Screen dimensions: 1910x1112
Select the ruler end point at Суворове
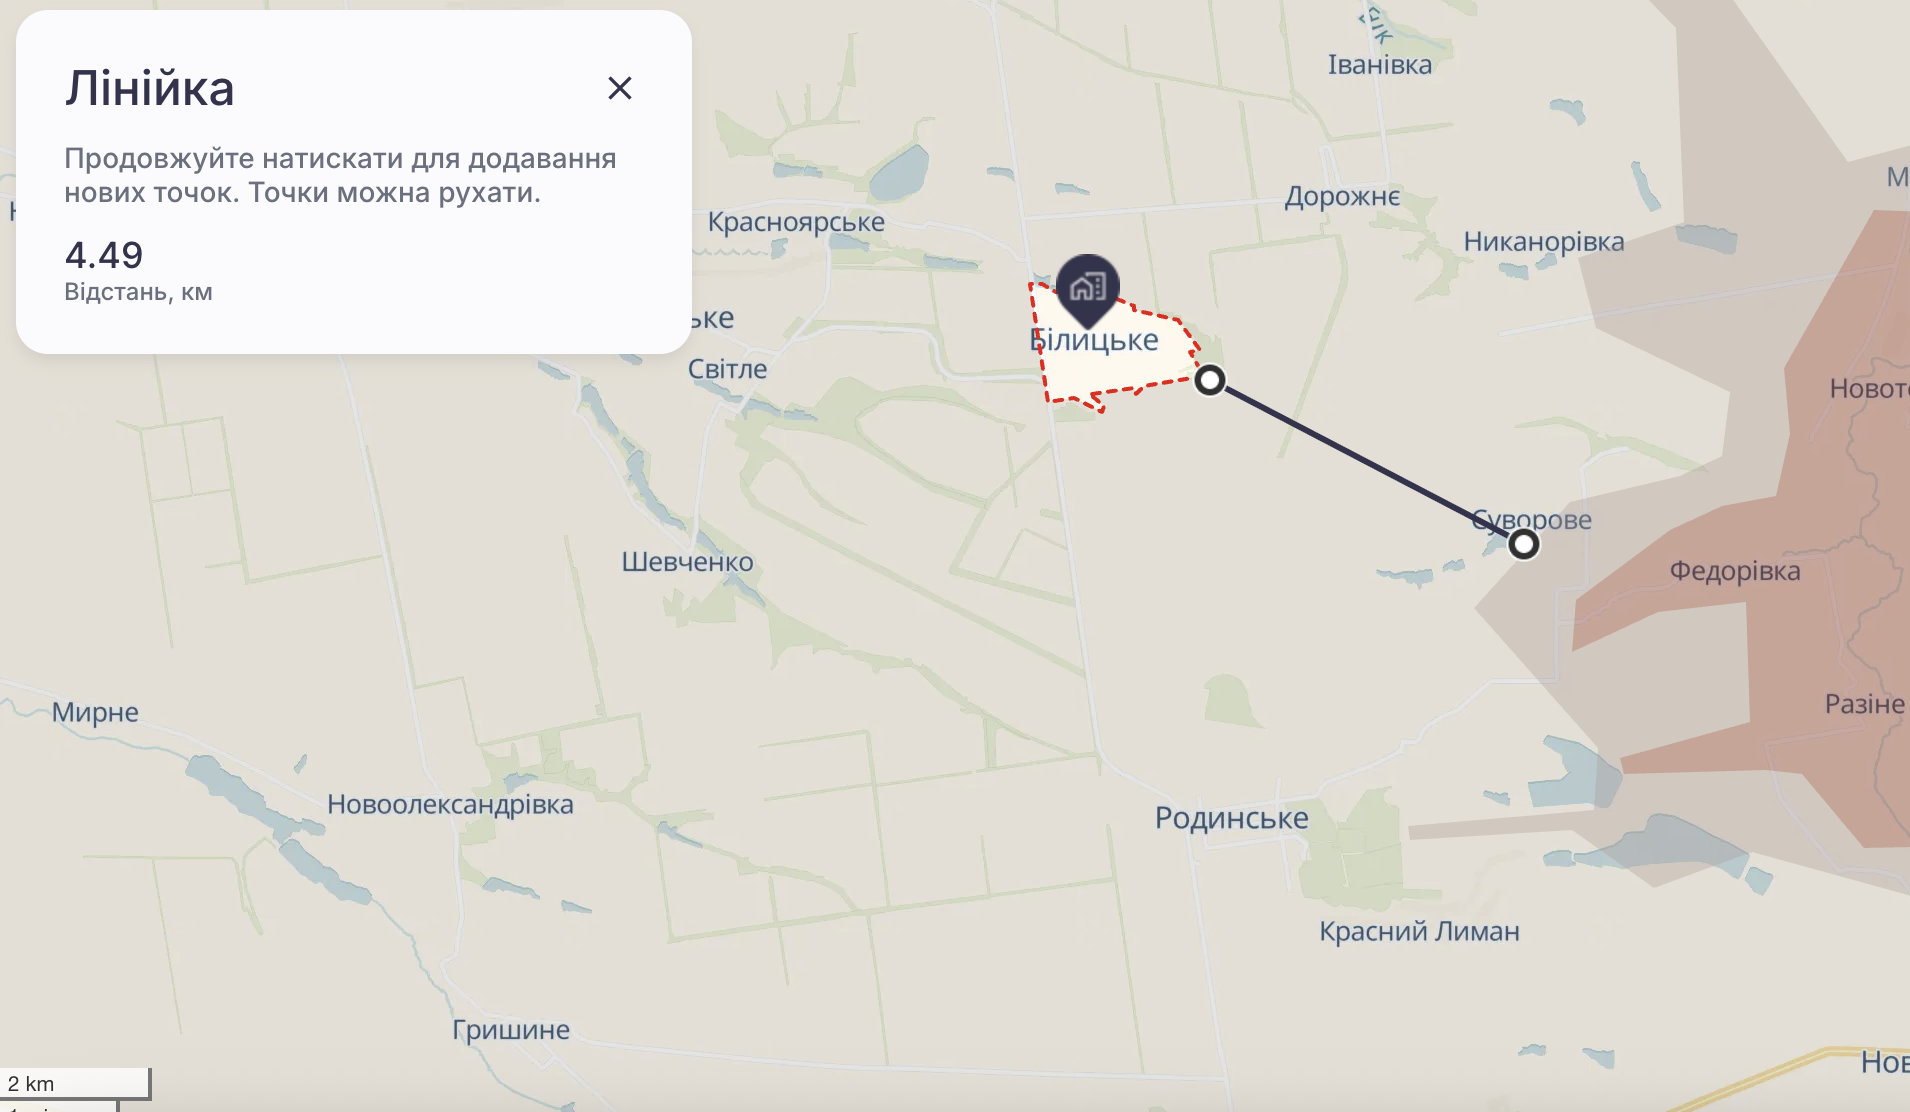tap(1523, 544)
